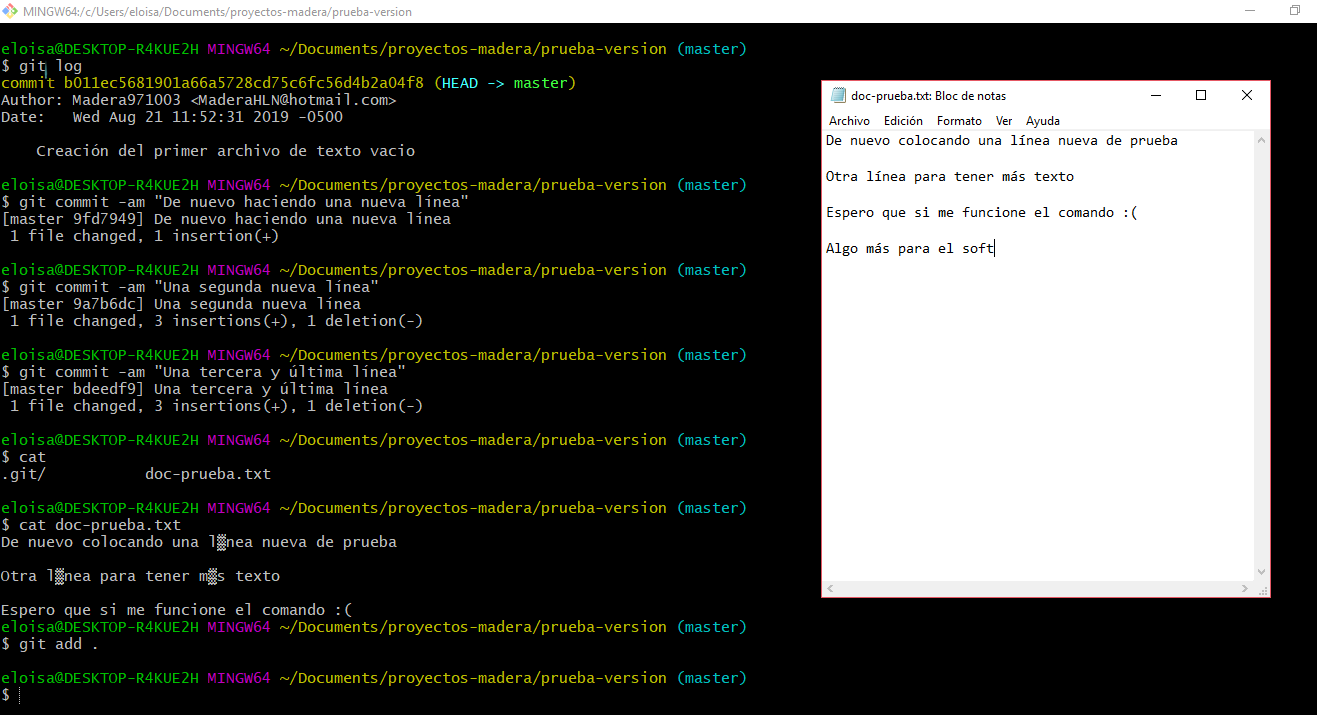Restore down the MINGW64 terminal window
Image resolution: width=1317 pixels, height=715 pixels.
click(x=1294, y=11)
